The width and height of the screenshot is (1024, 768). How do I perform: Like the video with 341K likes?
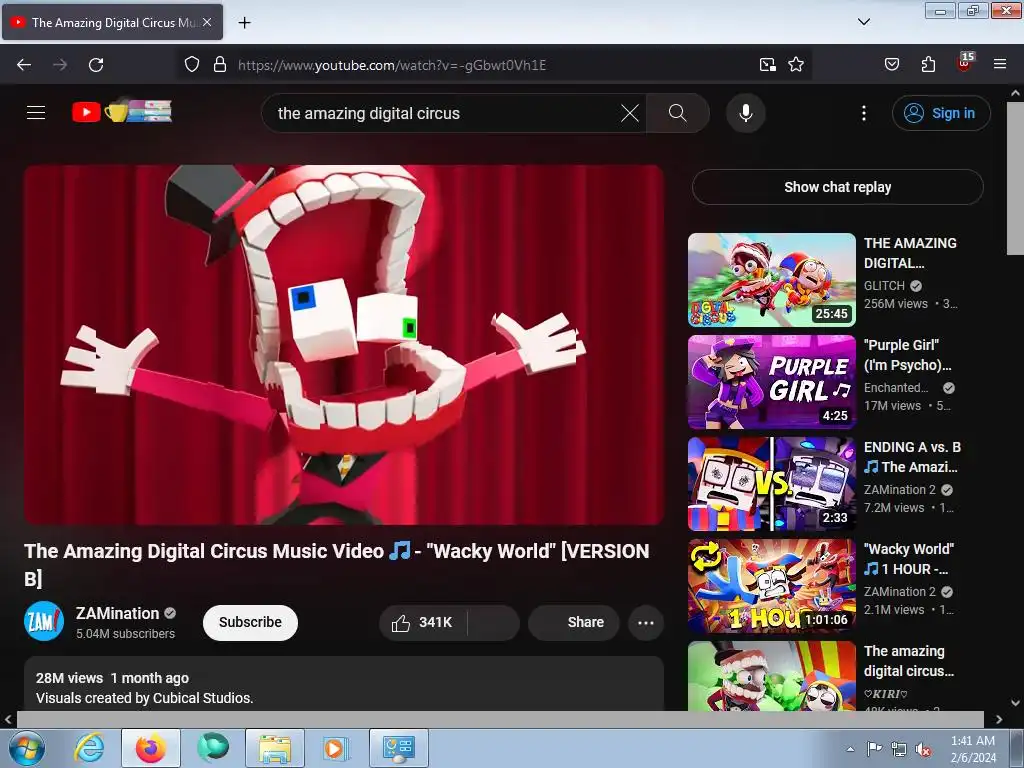tap(423, 622)
